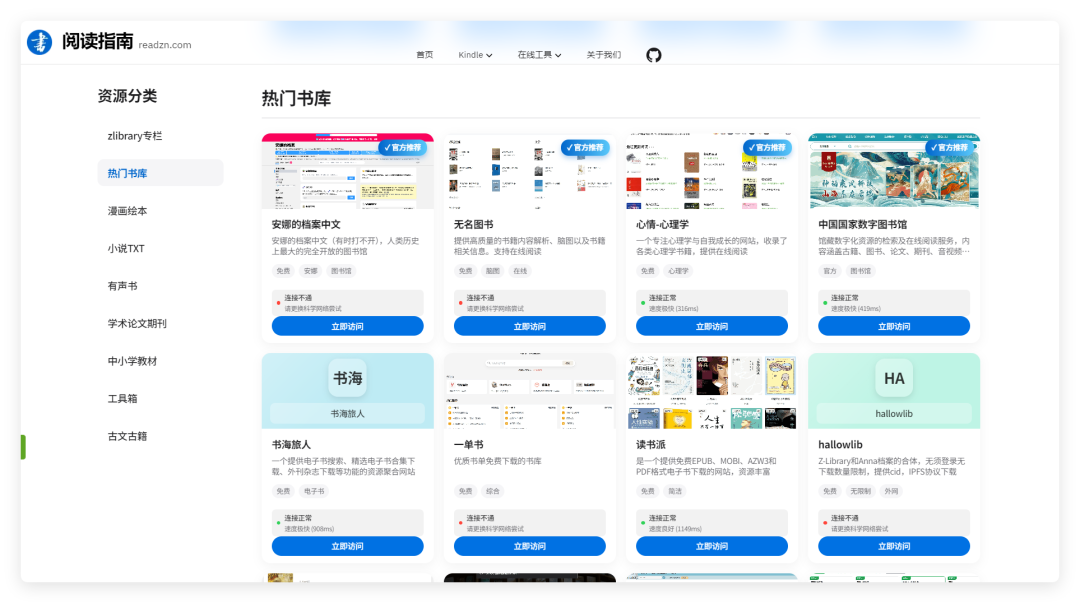Click 连接正常 status on 心情-心理学
This screenshot has height=603, width=1080.
click(712, 303)
